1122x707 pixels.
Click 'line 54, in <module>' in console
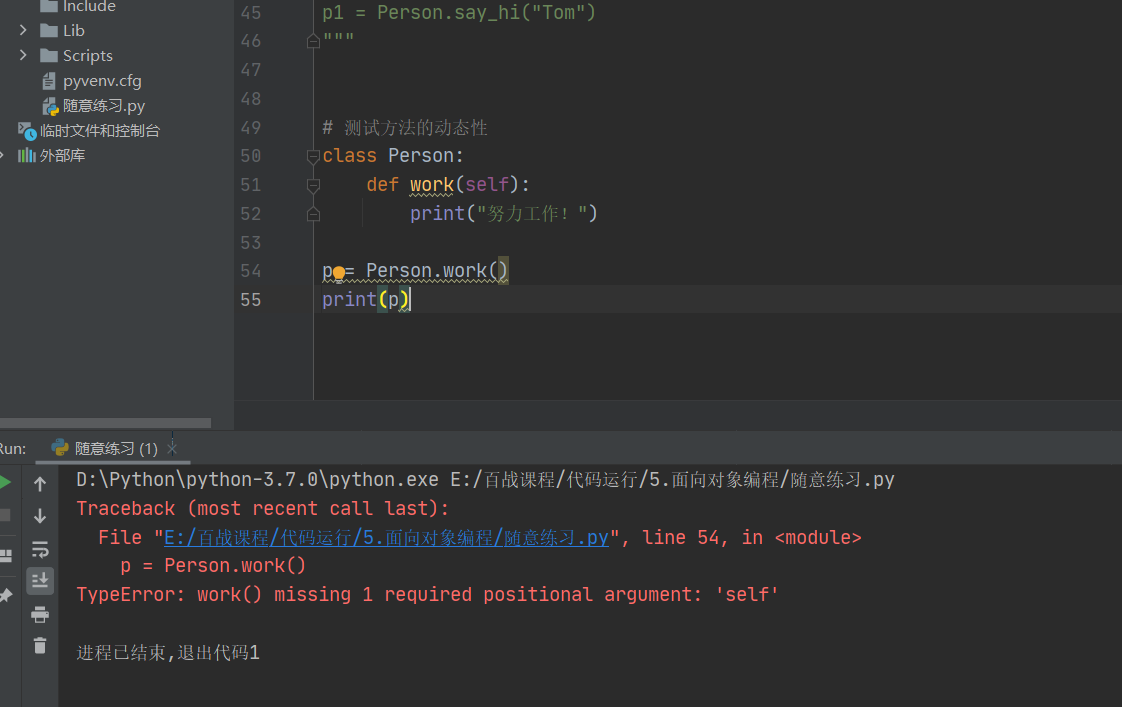click(x=751, y=537)
